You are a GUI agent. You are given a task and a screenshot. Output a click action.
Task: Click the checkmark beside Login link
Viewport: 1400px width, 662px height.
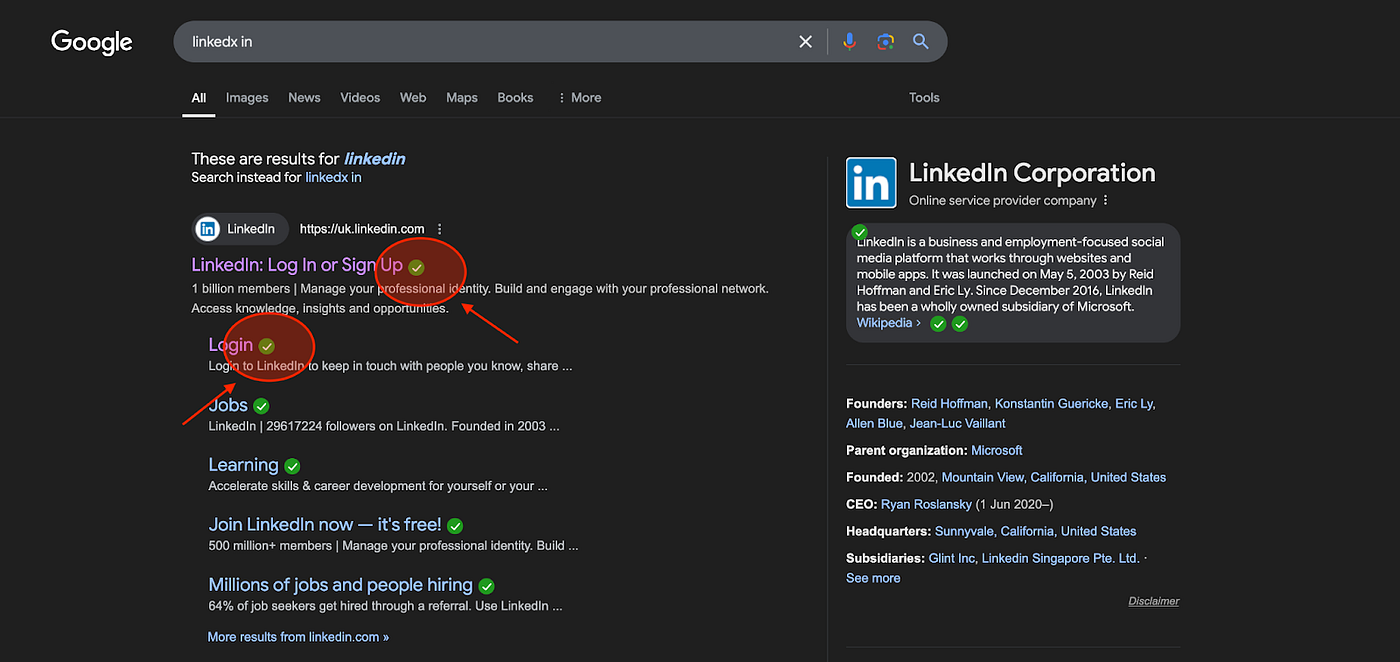point(266,346)
